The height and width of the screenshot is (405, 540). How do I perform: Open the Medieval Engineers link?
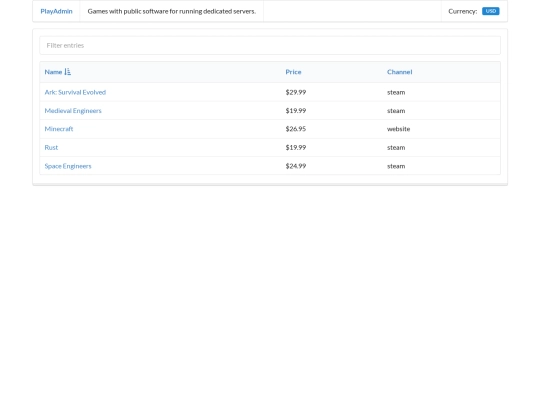pos(73,111)
